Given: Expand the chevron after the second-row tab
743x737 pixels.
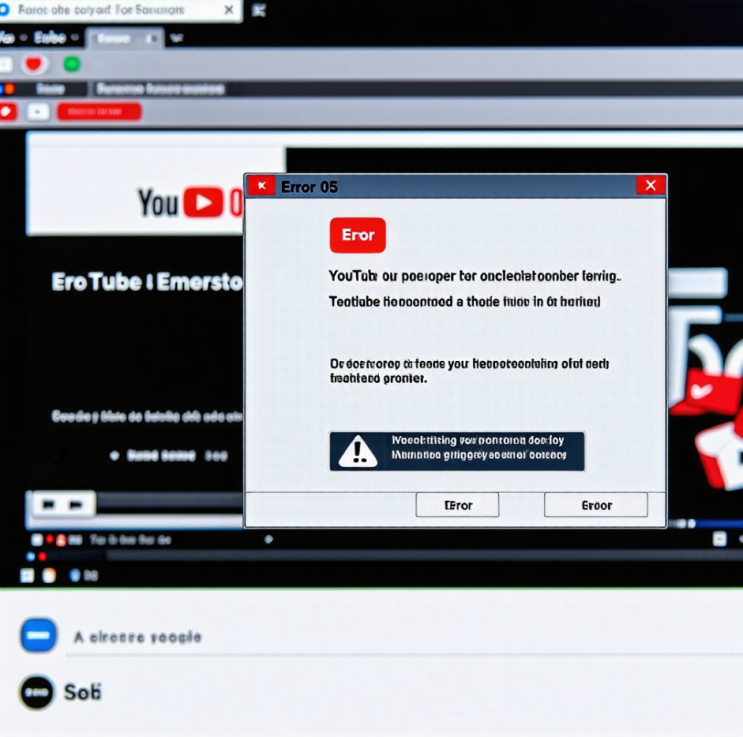Looking at the screenshot, I should pos(176,38).
